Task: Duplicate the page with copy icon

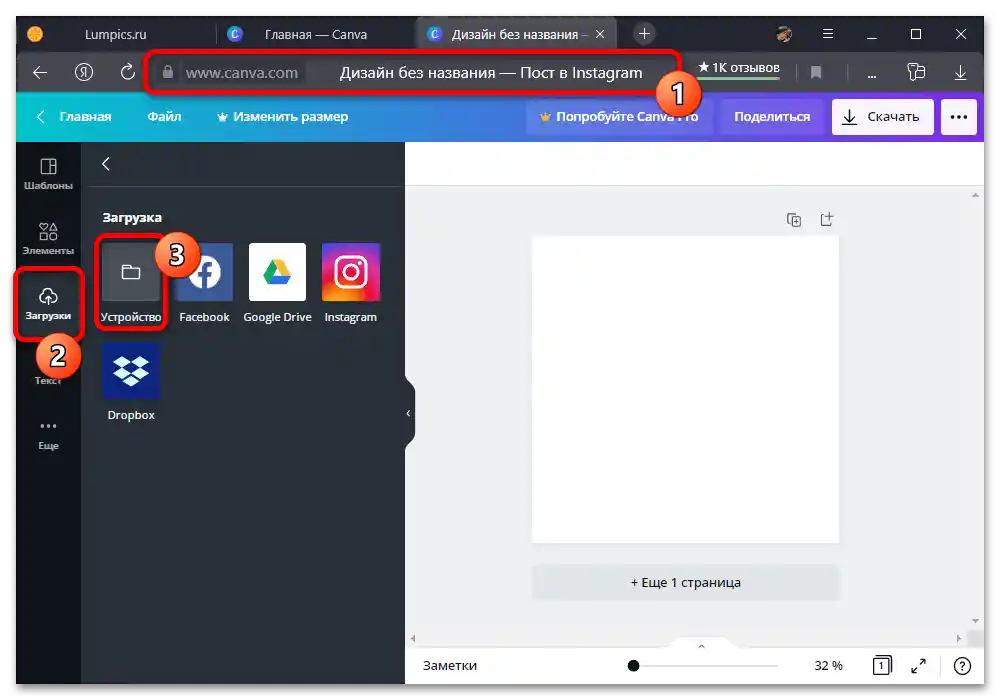Action: pyautogui.click(x=794, y=220)
